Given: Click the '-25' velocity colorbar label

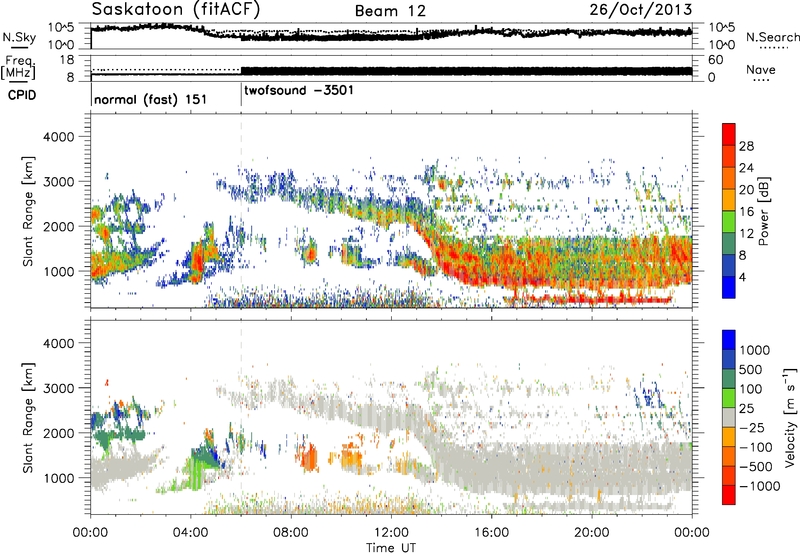Looking at the screenshot, I should (x=753, y=428).
